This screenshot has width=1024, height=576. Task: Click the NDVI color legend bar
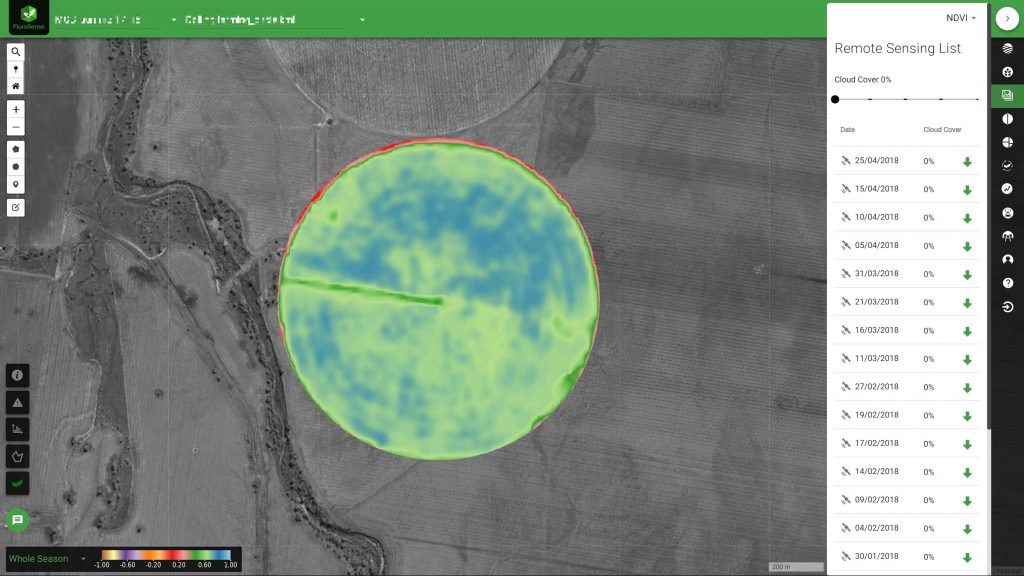point(166,555)
